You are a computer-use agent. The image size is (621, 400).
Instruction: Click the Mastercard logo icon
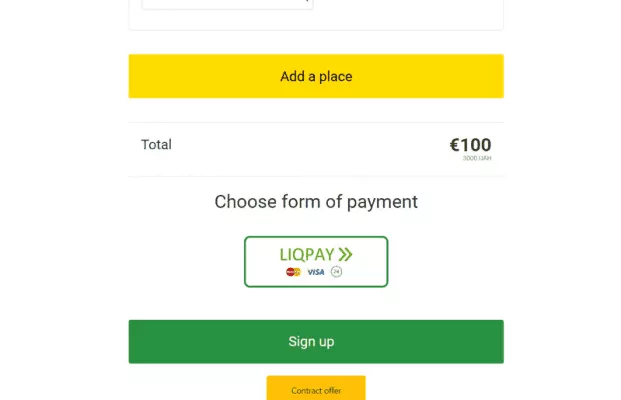pyautogui.click(x=293, y=271)
